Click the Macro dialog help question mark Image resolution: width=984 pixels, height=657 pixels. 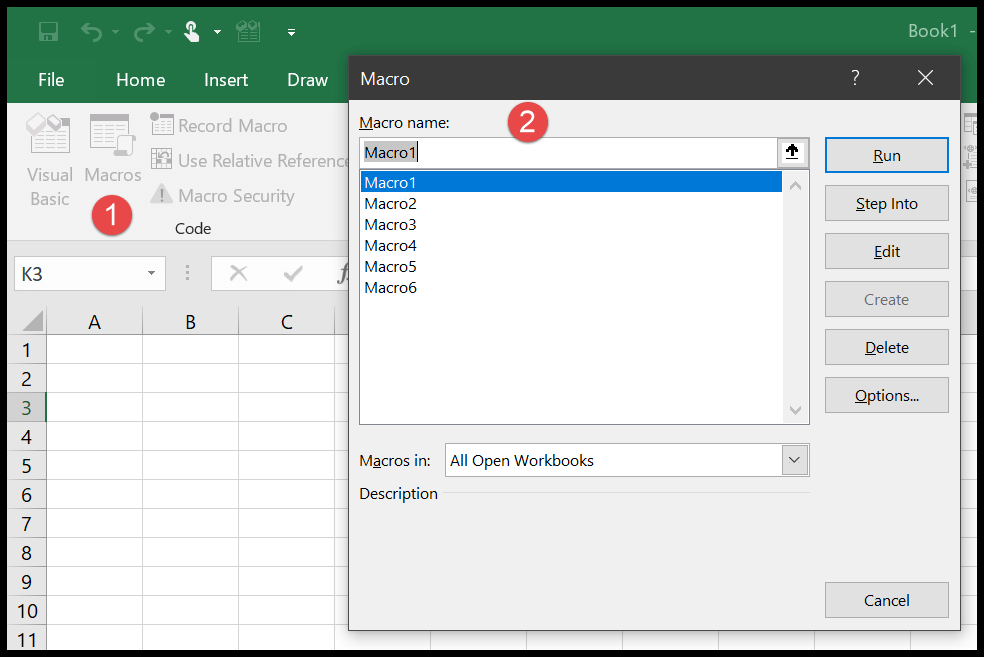[855, 78]
